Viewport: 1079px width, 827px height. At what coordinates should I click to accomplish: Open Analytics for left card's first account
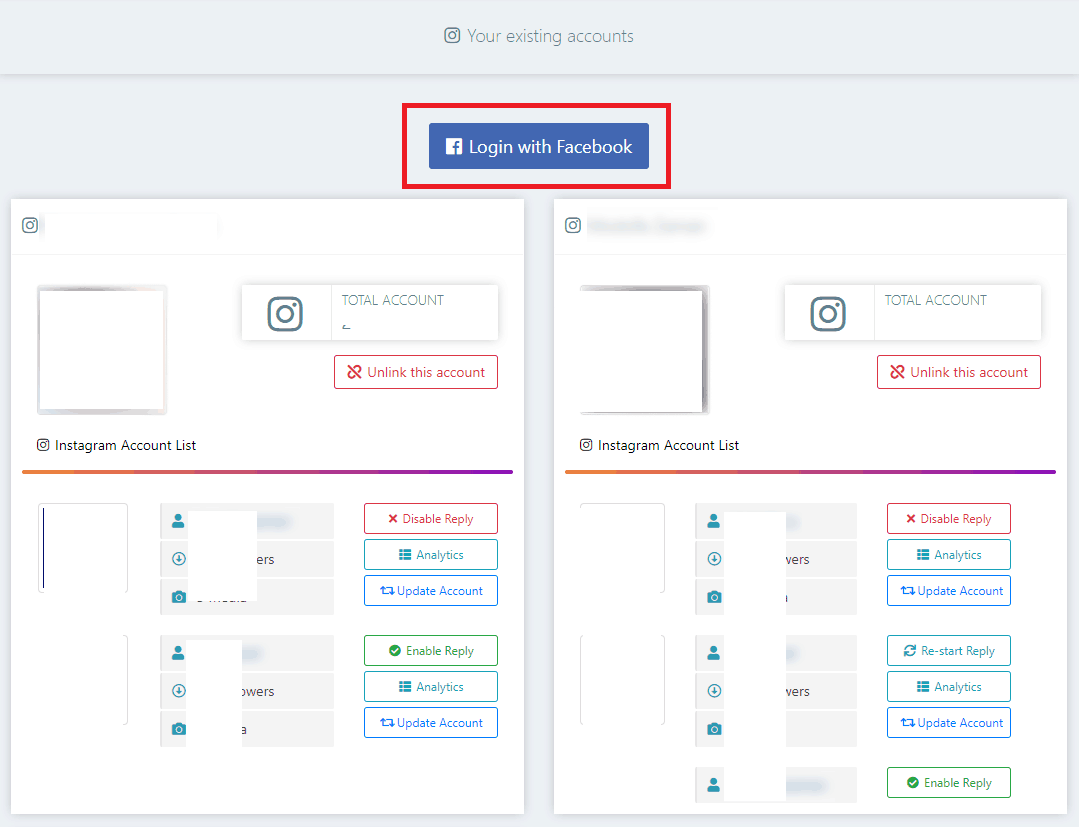pyautogui.click(x=431, y=555)
